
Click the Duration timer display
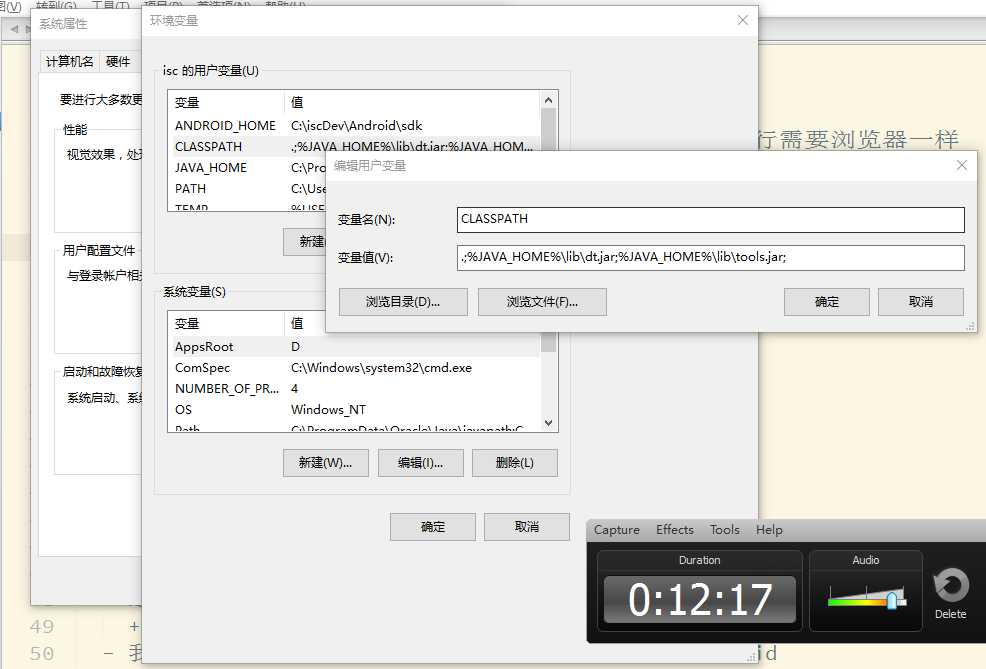tap(700, 599)
